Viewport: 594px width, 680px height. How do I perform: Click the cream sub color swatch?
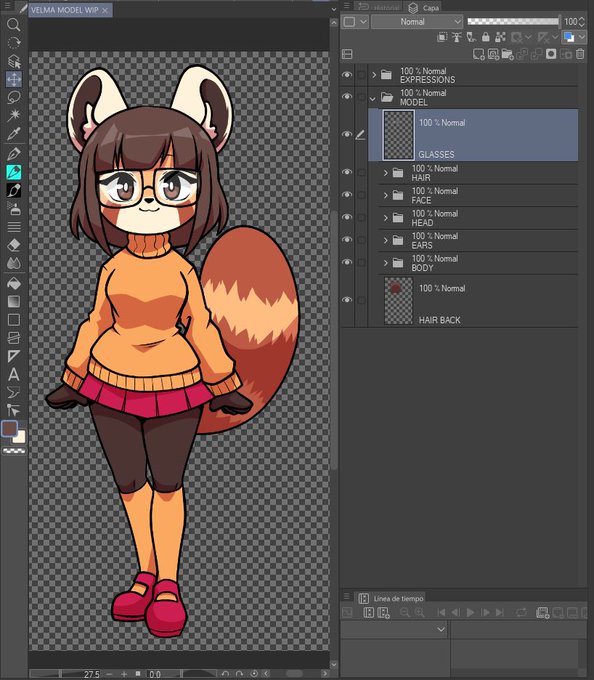pos(20,437)
